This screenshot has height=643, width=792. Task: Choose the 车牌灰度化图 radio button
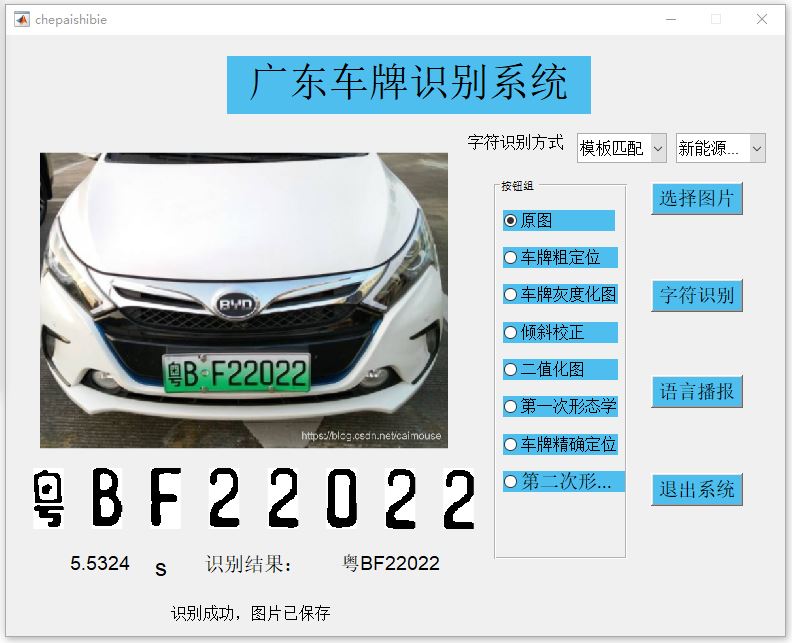pos(560,294)
